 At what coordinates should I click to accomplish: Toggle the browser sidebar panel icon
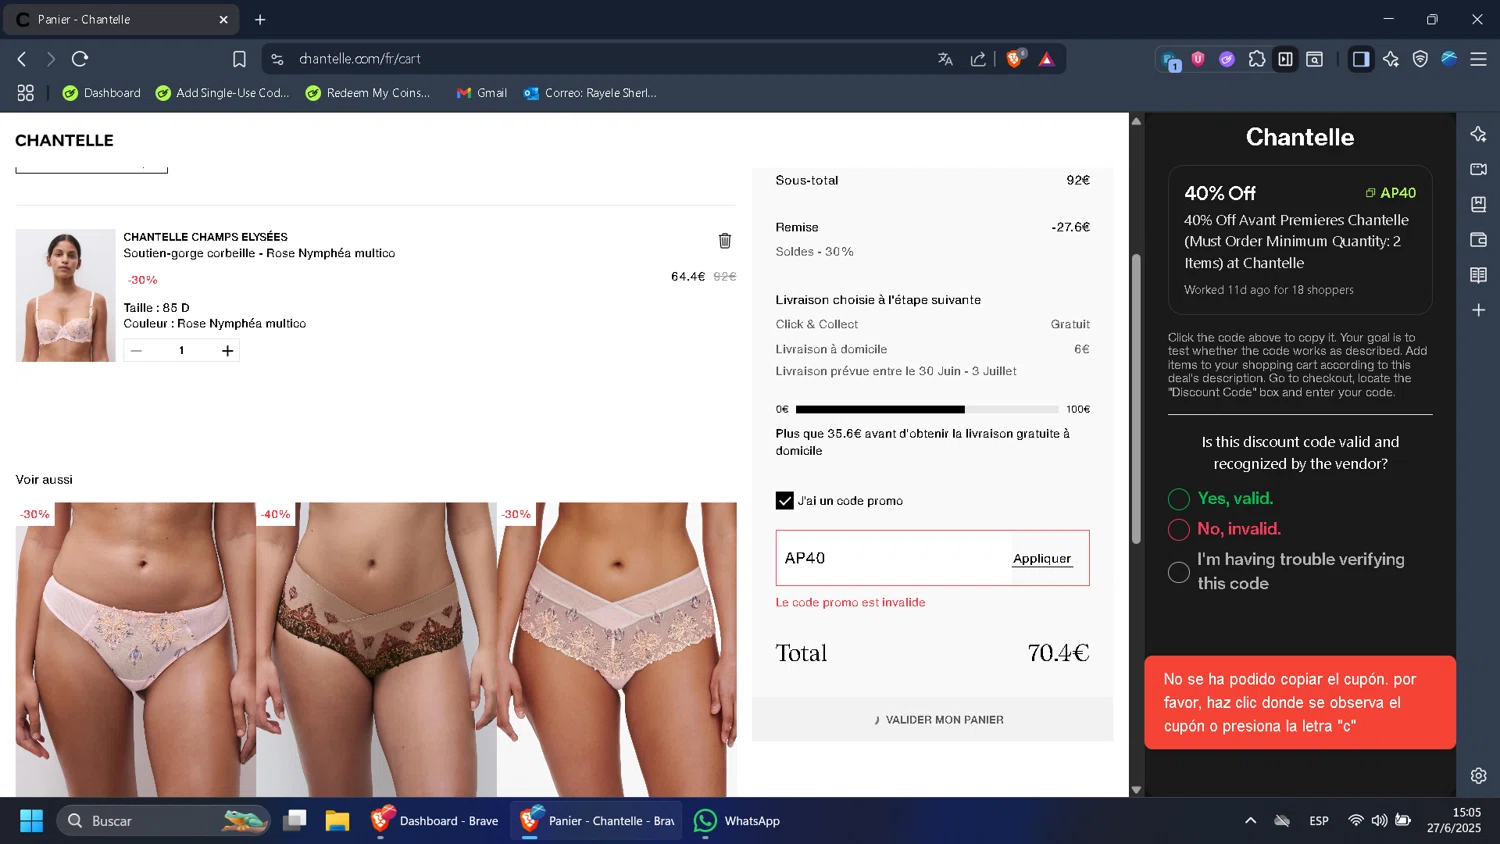click(1361, 59)
